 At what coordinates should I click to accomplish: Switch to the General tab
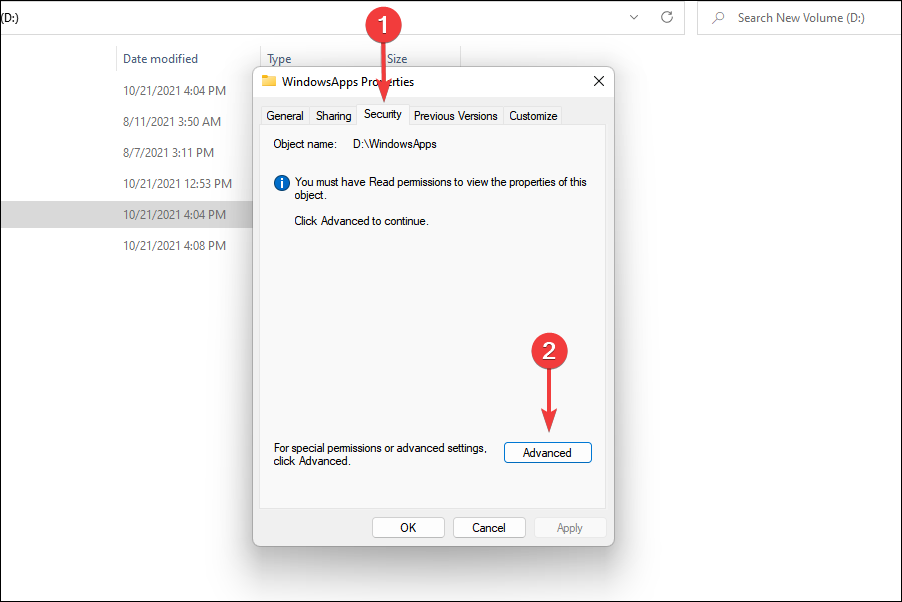tap(285, 116)
